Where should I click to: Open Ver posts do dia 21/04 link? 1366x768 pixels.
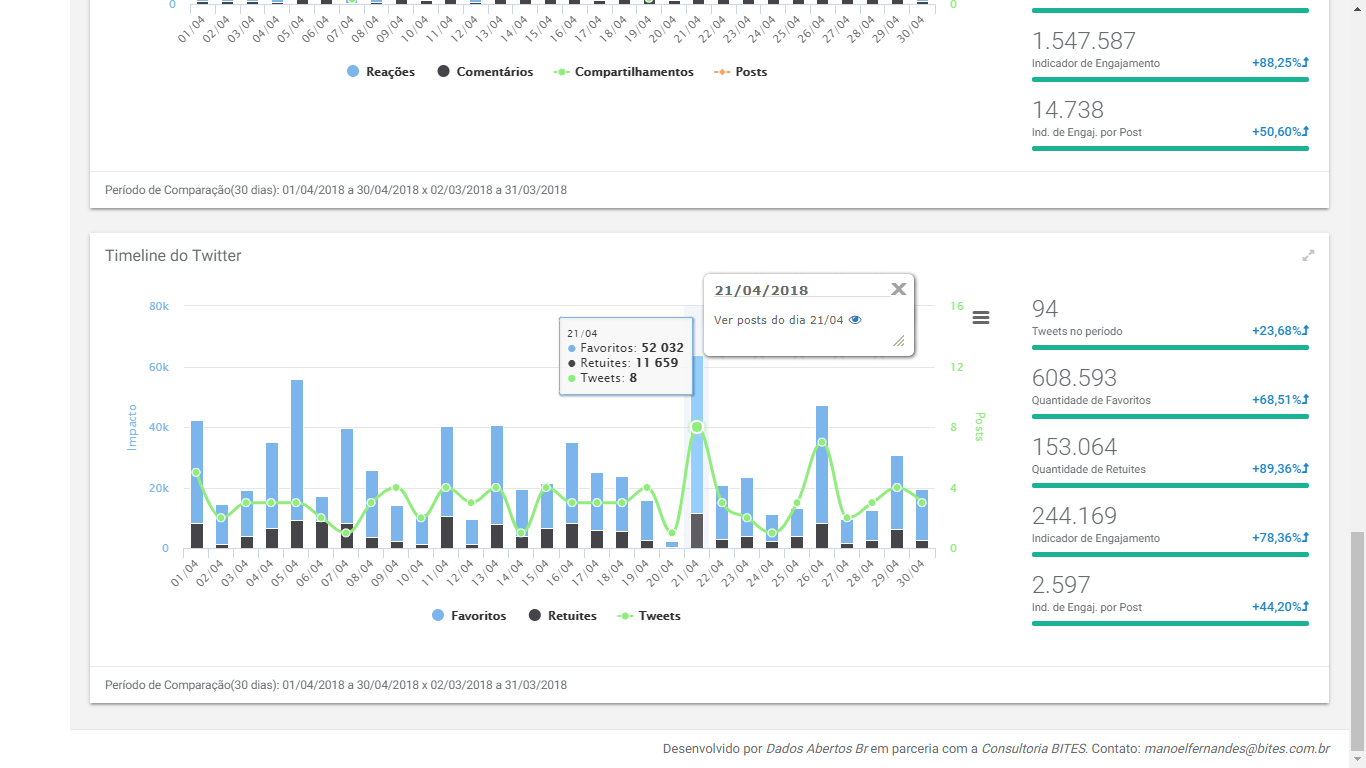click(x=779, y=320)
